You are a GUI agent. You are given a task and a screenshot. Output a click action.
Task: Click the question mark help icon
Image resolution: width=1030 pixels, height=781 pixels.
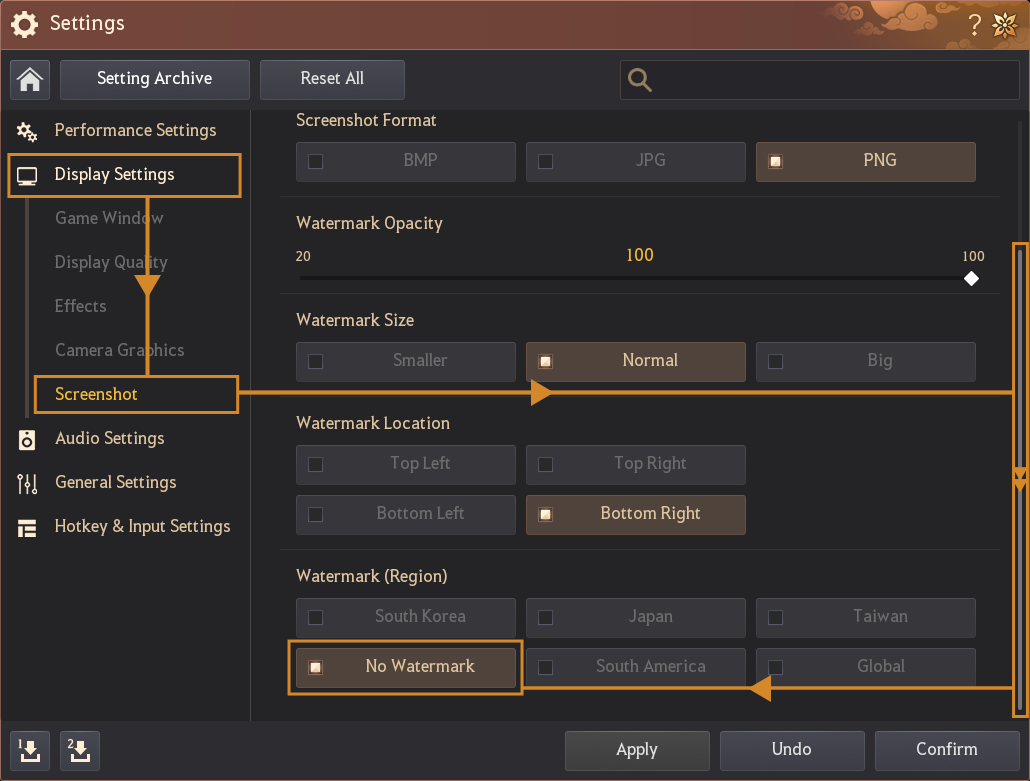tap(975, 25)
